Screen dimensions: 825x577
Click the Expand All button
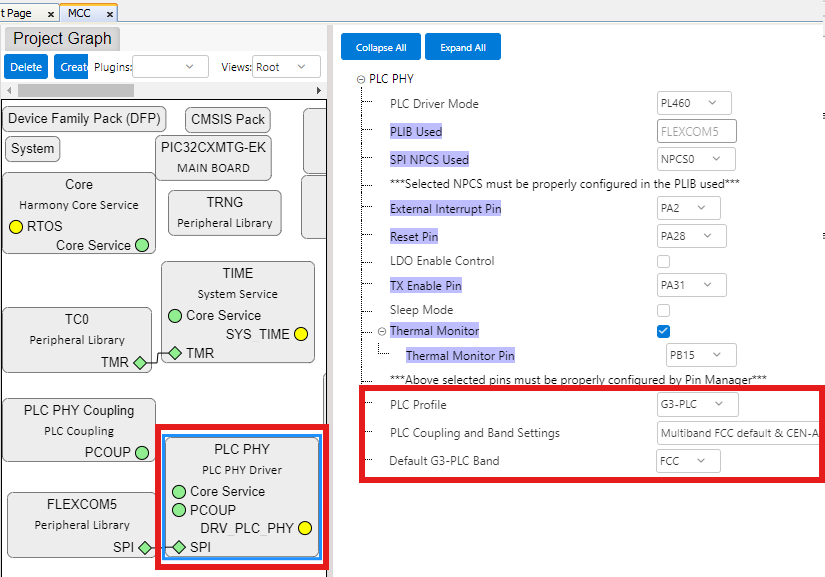[x=462, y=47]
